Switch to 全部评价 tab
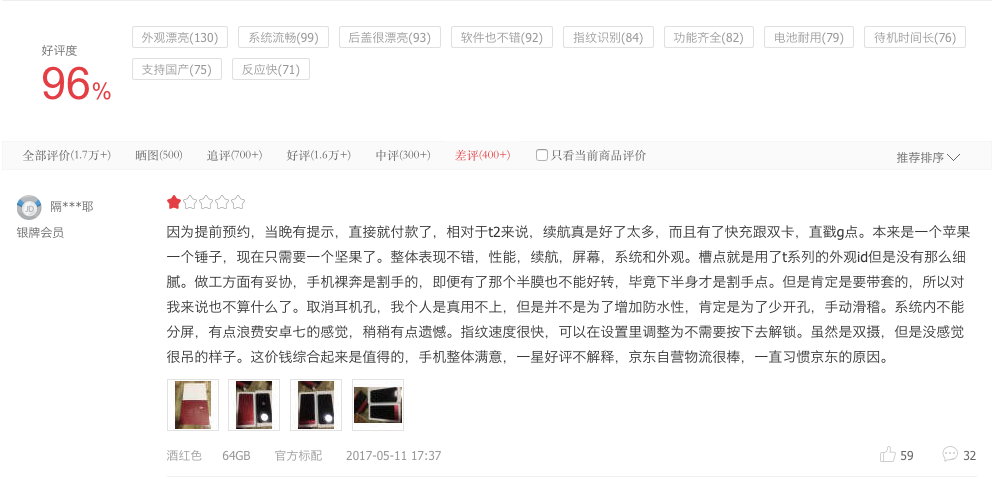The image size is (996, 477). tap(67, 155)
